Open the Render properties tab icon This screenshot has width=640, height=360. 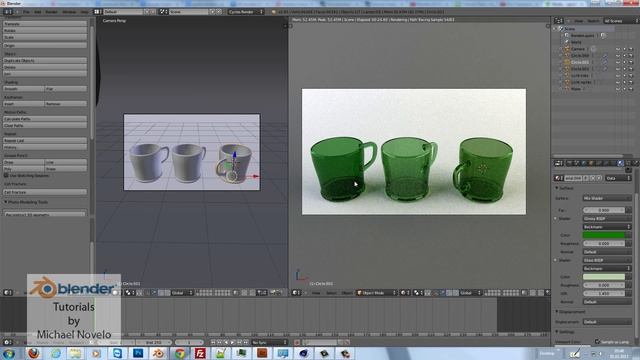569,163
